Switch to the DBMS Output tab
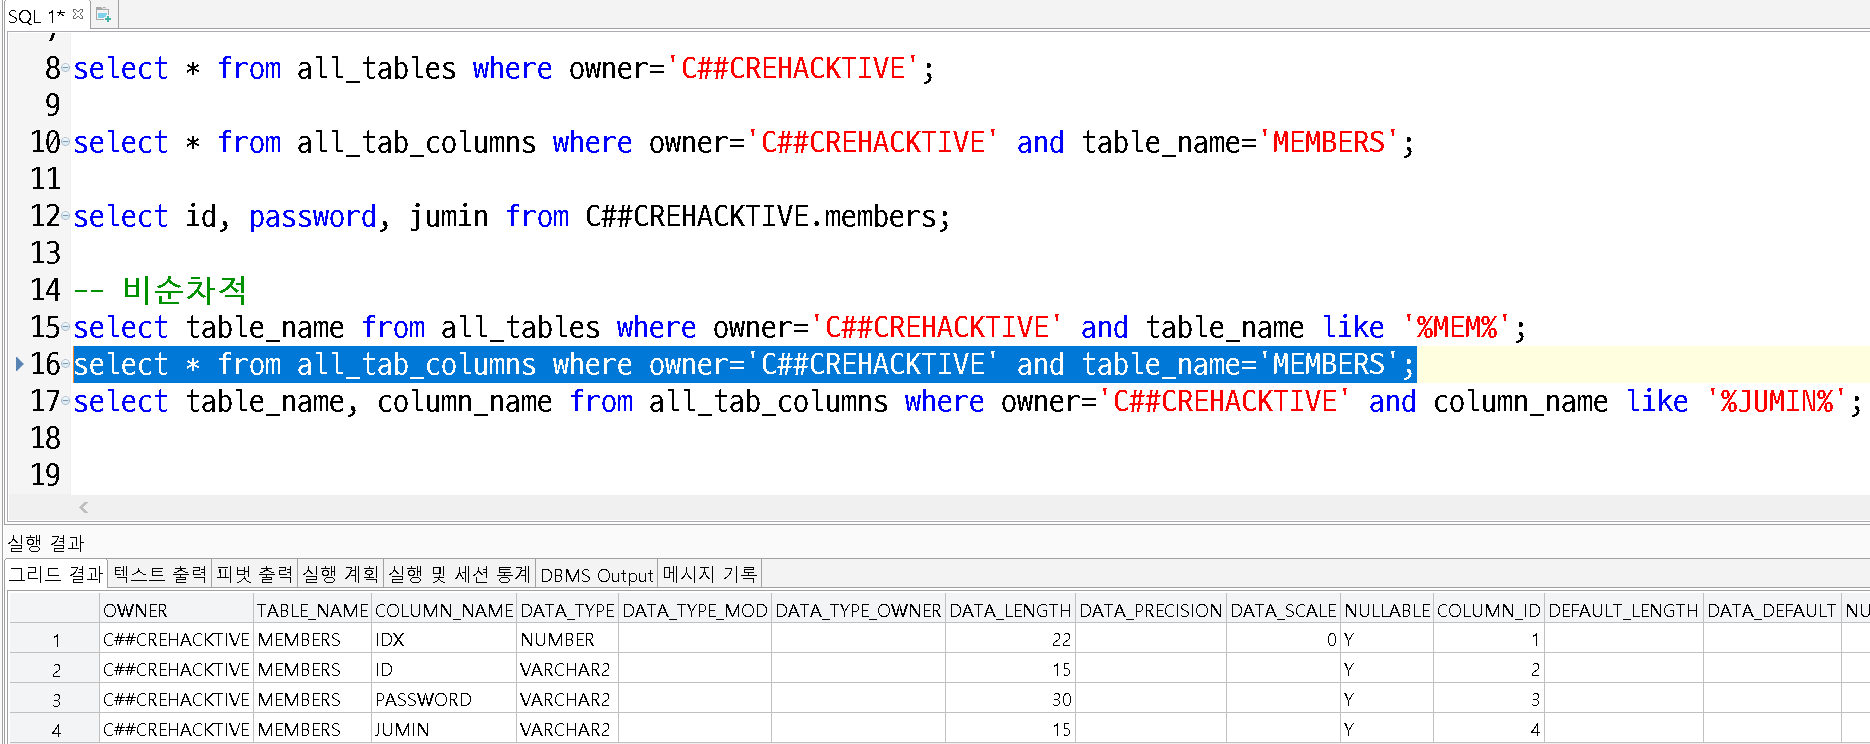The width and height of the screenshot is (1870, 744). click(x=597, y=574)
